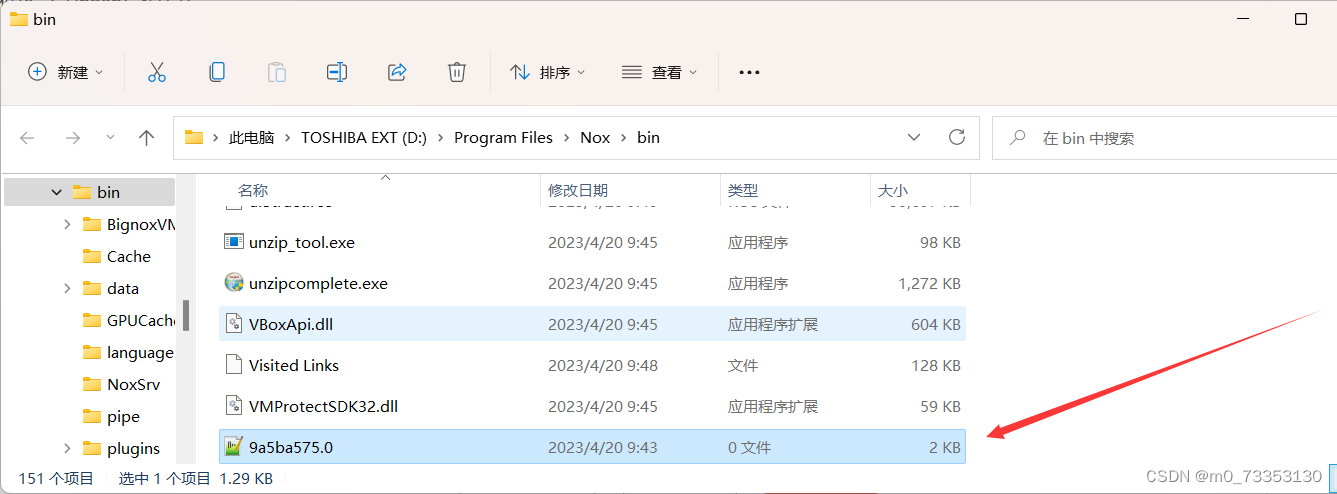Screen dimensions: 1337x494
Task: Click Visited Links file icon
Action: point(234,365)
